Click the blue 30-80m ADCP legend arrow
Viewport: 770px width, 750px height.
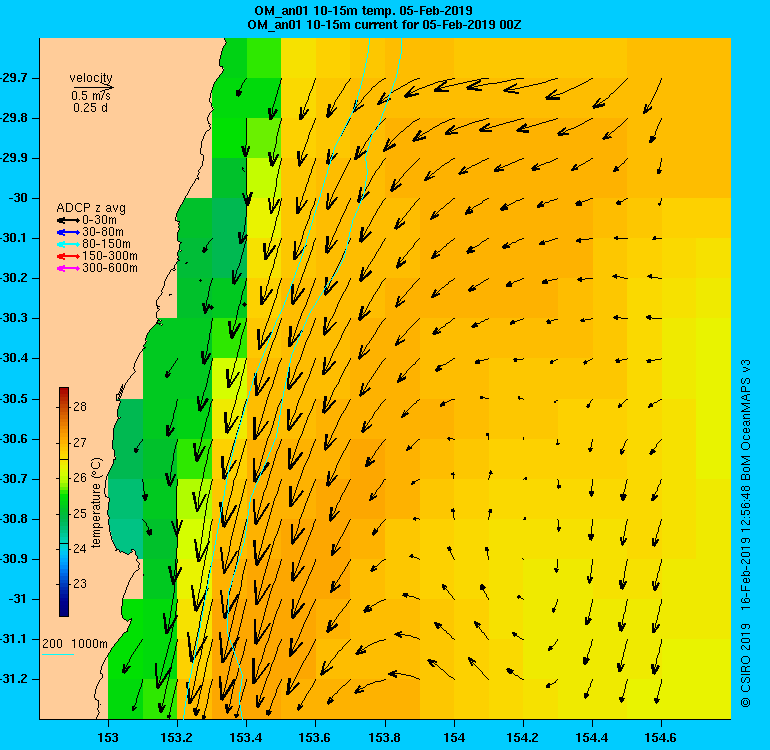(68, 232)
